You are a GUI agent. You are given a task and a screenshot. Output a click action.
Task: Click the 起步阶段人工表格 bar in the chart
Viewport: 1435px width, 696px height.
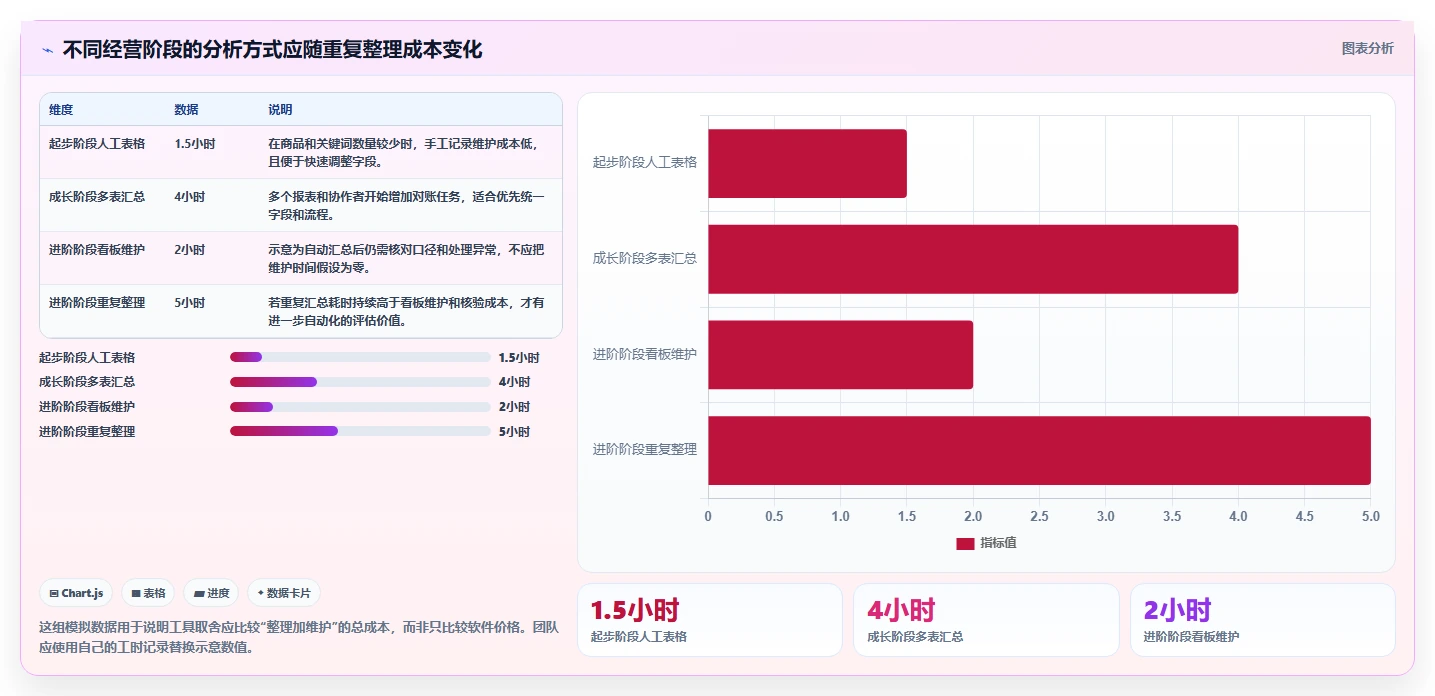[x=807, y=163]
